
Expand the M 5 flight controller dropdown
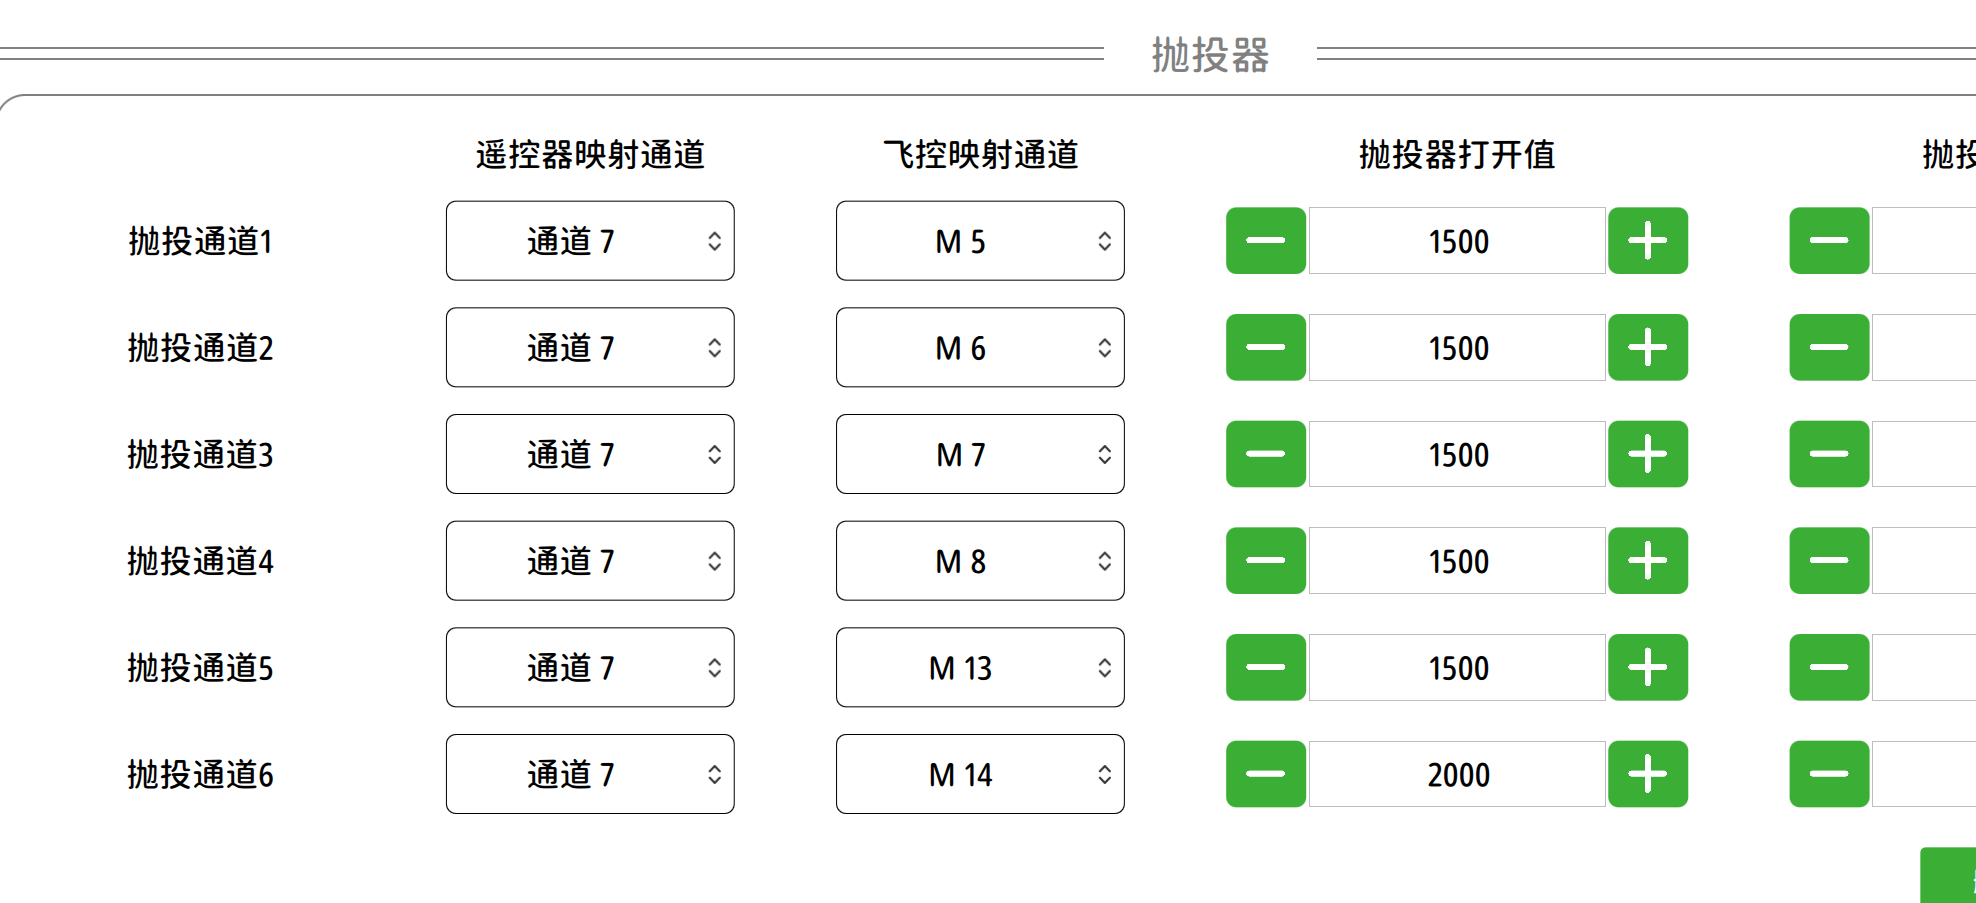[980, 241]
